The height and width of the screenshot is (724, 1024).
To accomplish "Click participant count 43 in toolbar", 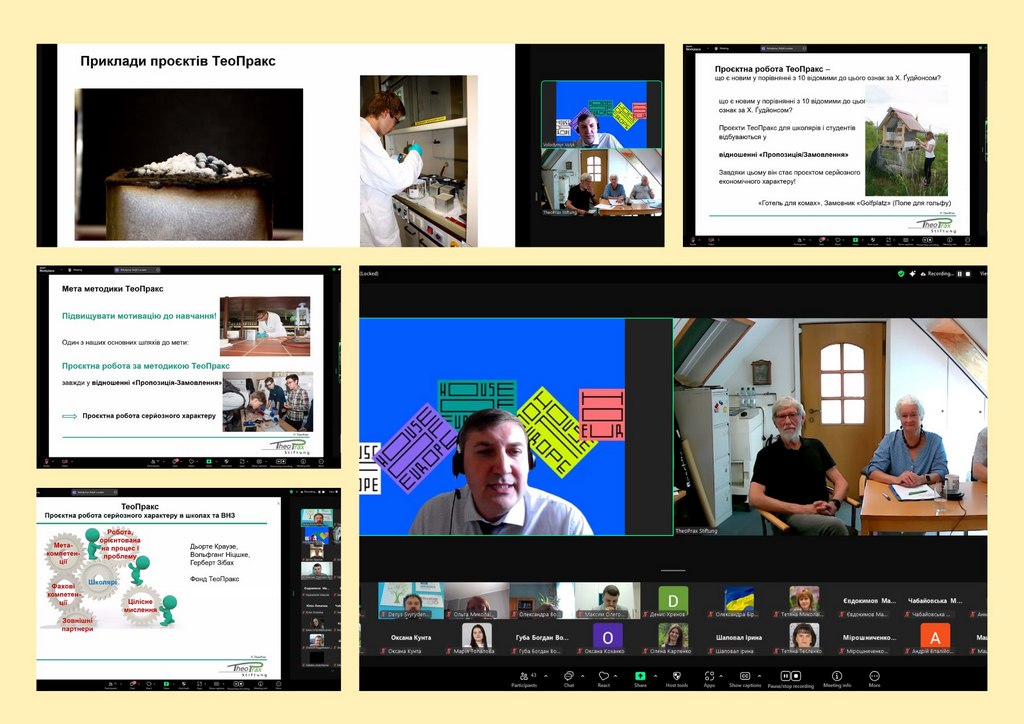I will 533,676.
